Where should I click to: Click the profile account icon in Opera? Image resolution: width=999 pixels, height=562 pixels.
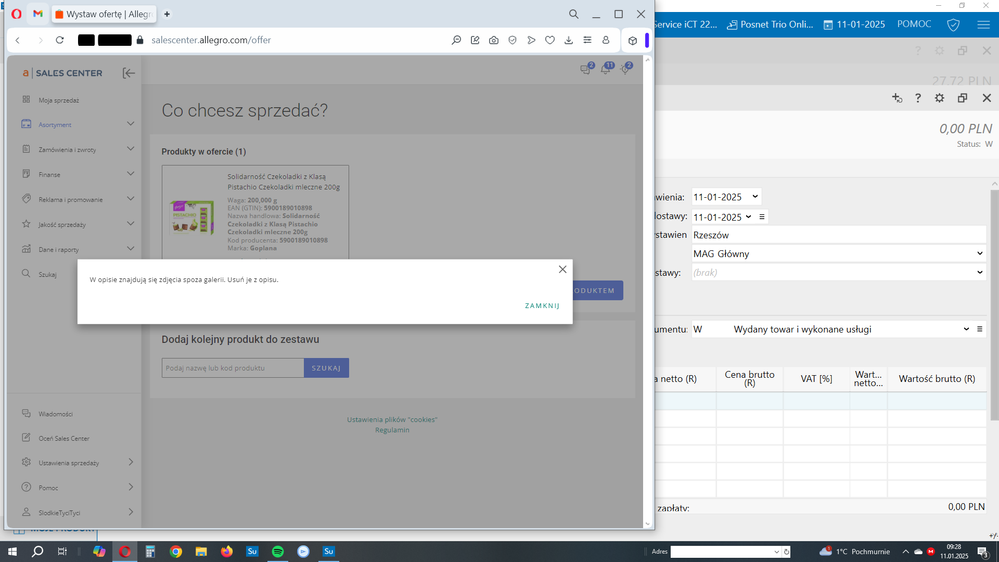tap(606, 40)
